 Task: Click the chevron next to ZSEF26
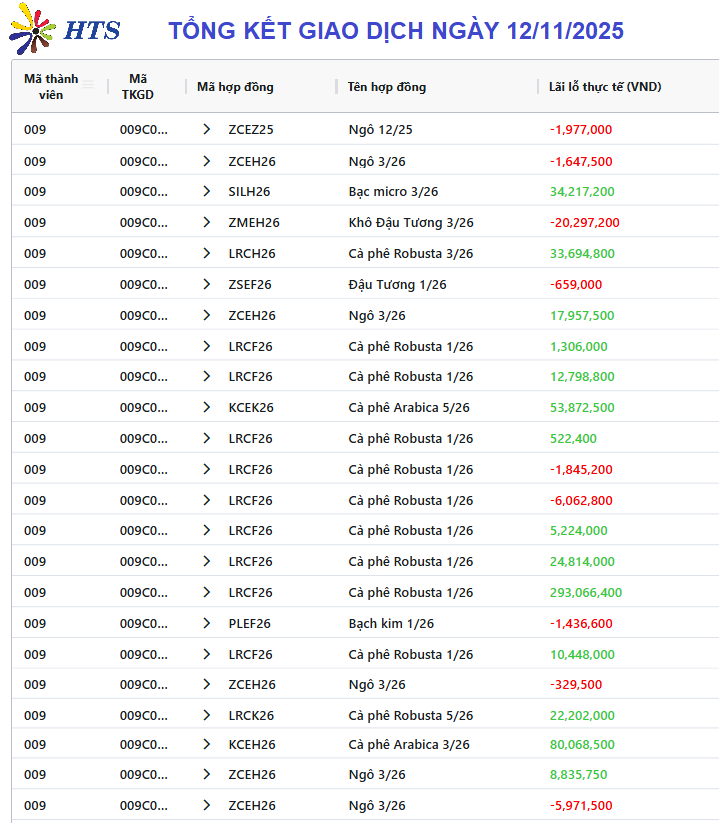(x=207, y=284)
